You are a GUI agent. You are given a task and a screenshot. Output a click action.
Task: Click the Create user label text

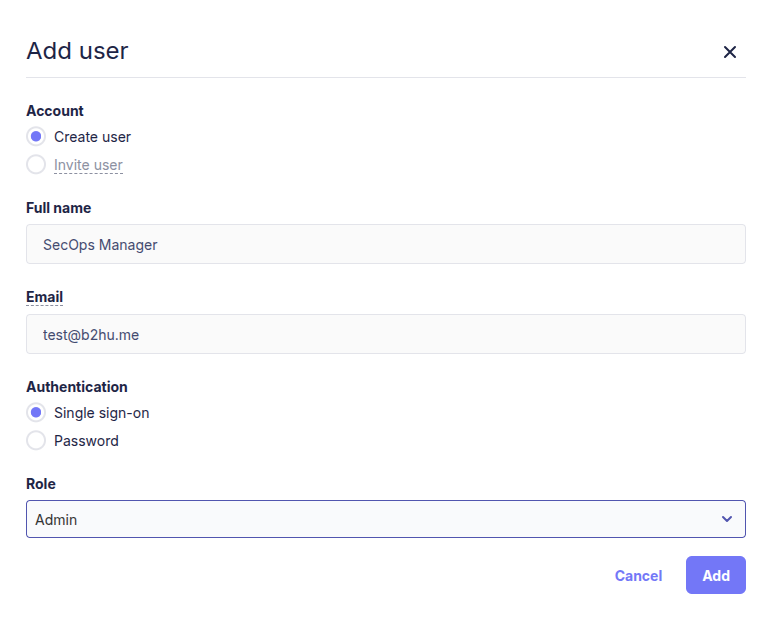coord(92,137)
